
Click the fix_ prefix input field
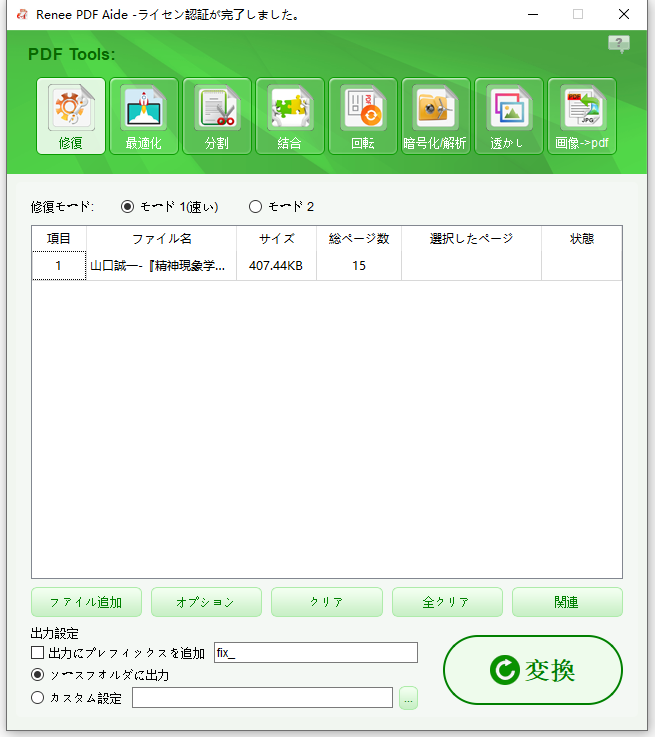(316, 652)
